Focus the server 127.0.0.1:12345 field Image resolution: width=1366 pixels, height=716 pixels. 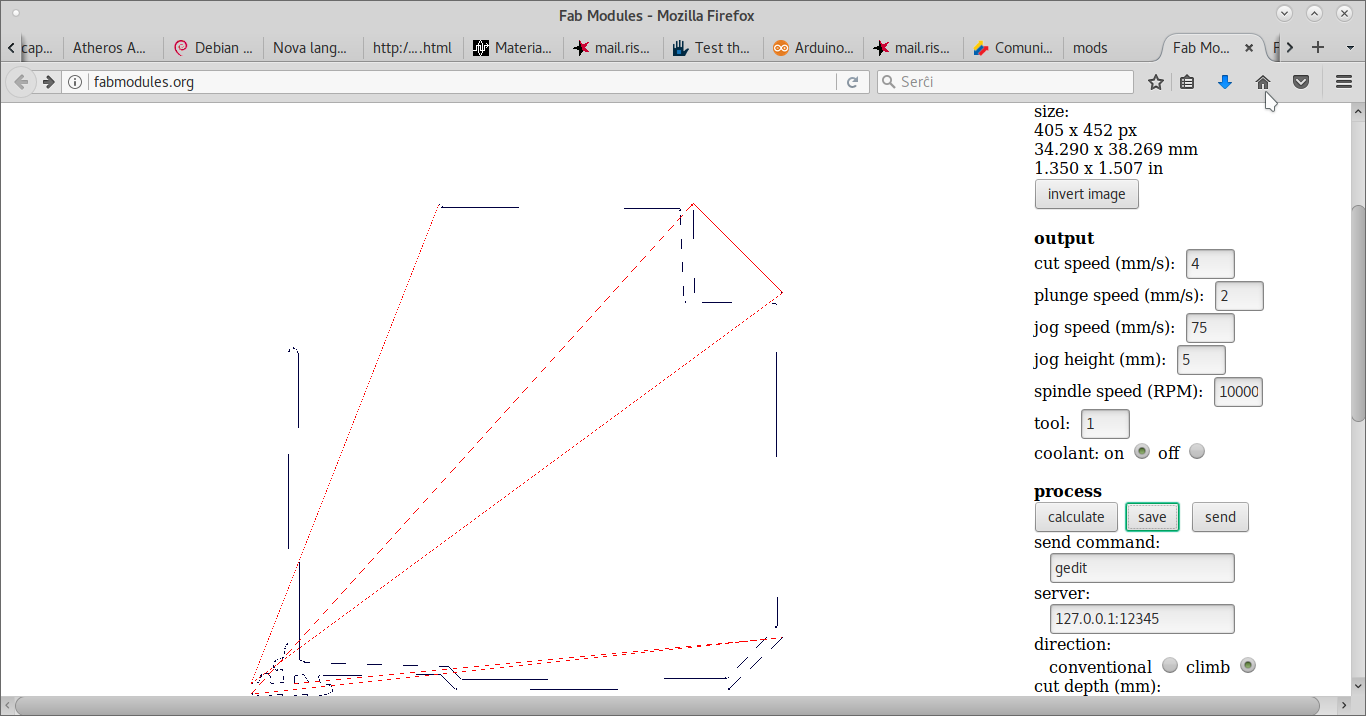pyautogui.click(x=1142, y=619)
